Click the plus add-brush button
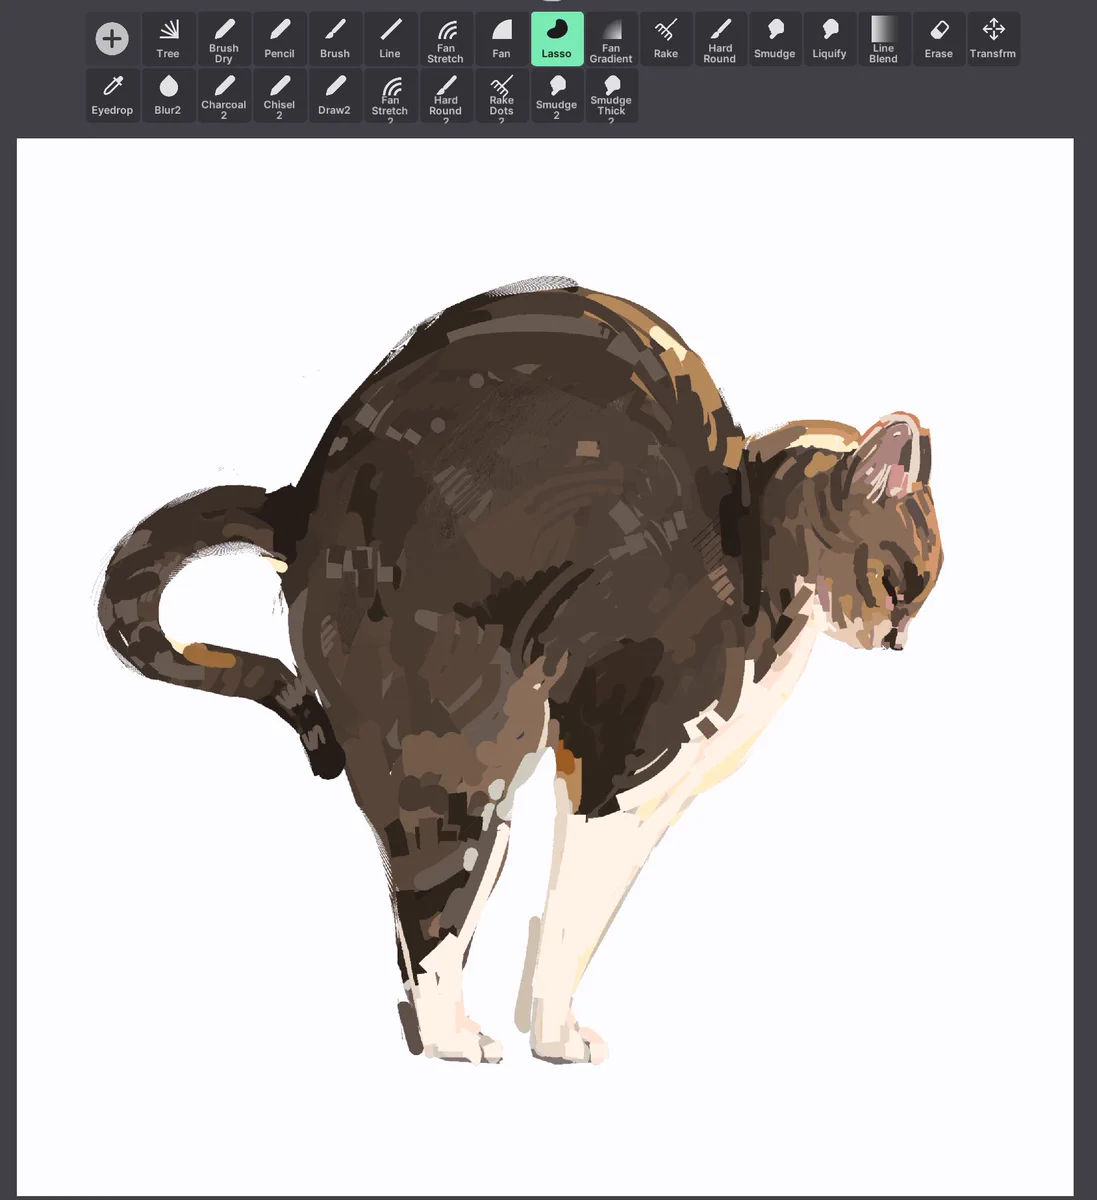Viewport: 1097px width, 1200px height. 112,39
